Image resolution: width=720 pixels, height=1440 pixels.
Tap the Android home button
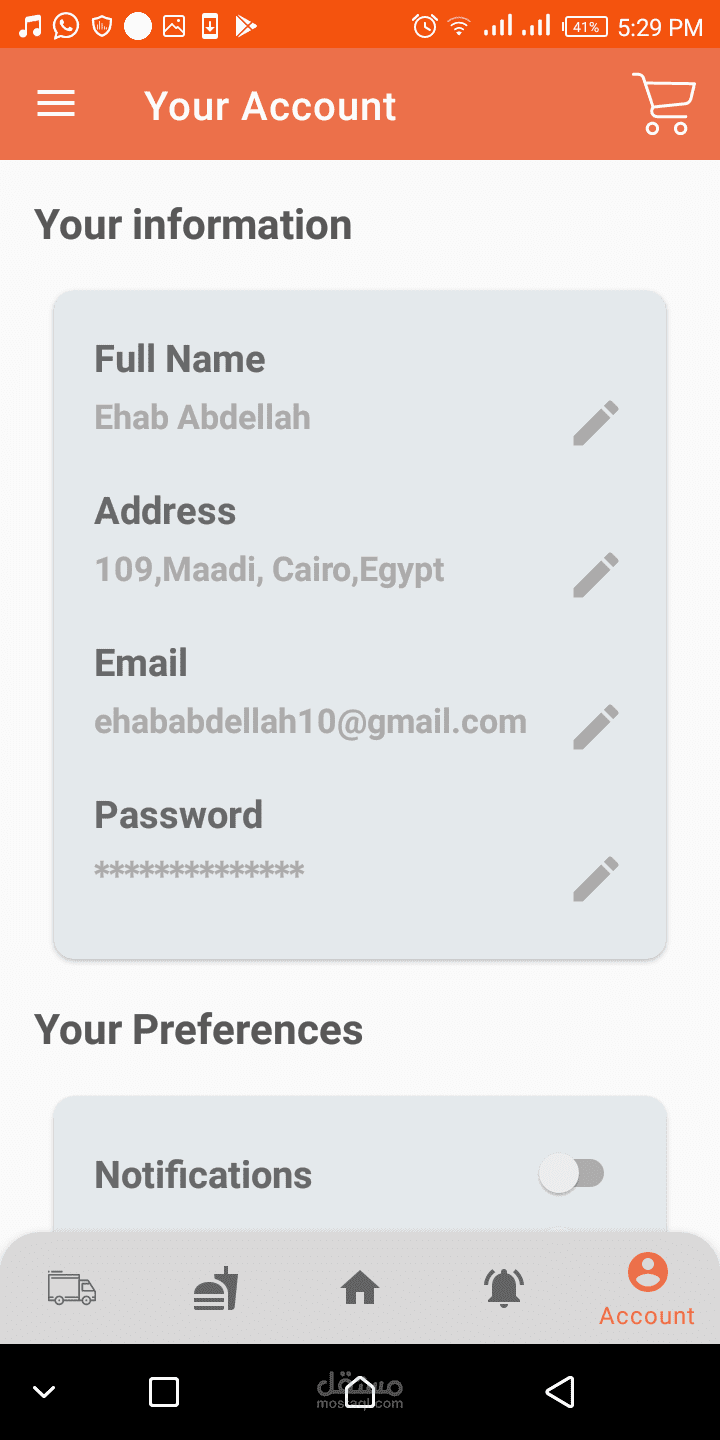click(x=360, y=1392)
